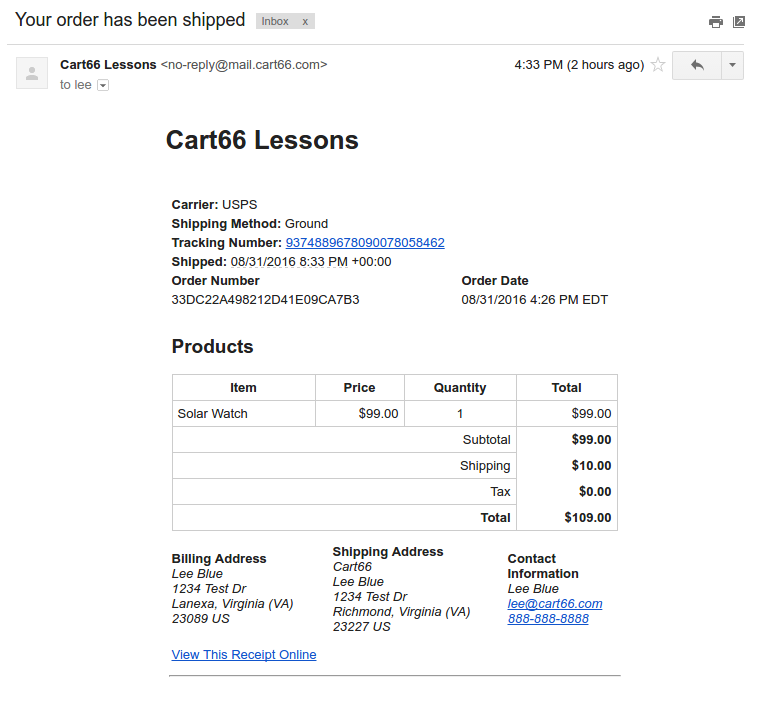The width and height of the screenshot is (763, 702).
Task: Click the billing city Lanexa, Virginia (VA)
Action: pos(233,604)
